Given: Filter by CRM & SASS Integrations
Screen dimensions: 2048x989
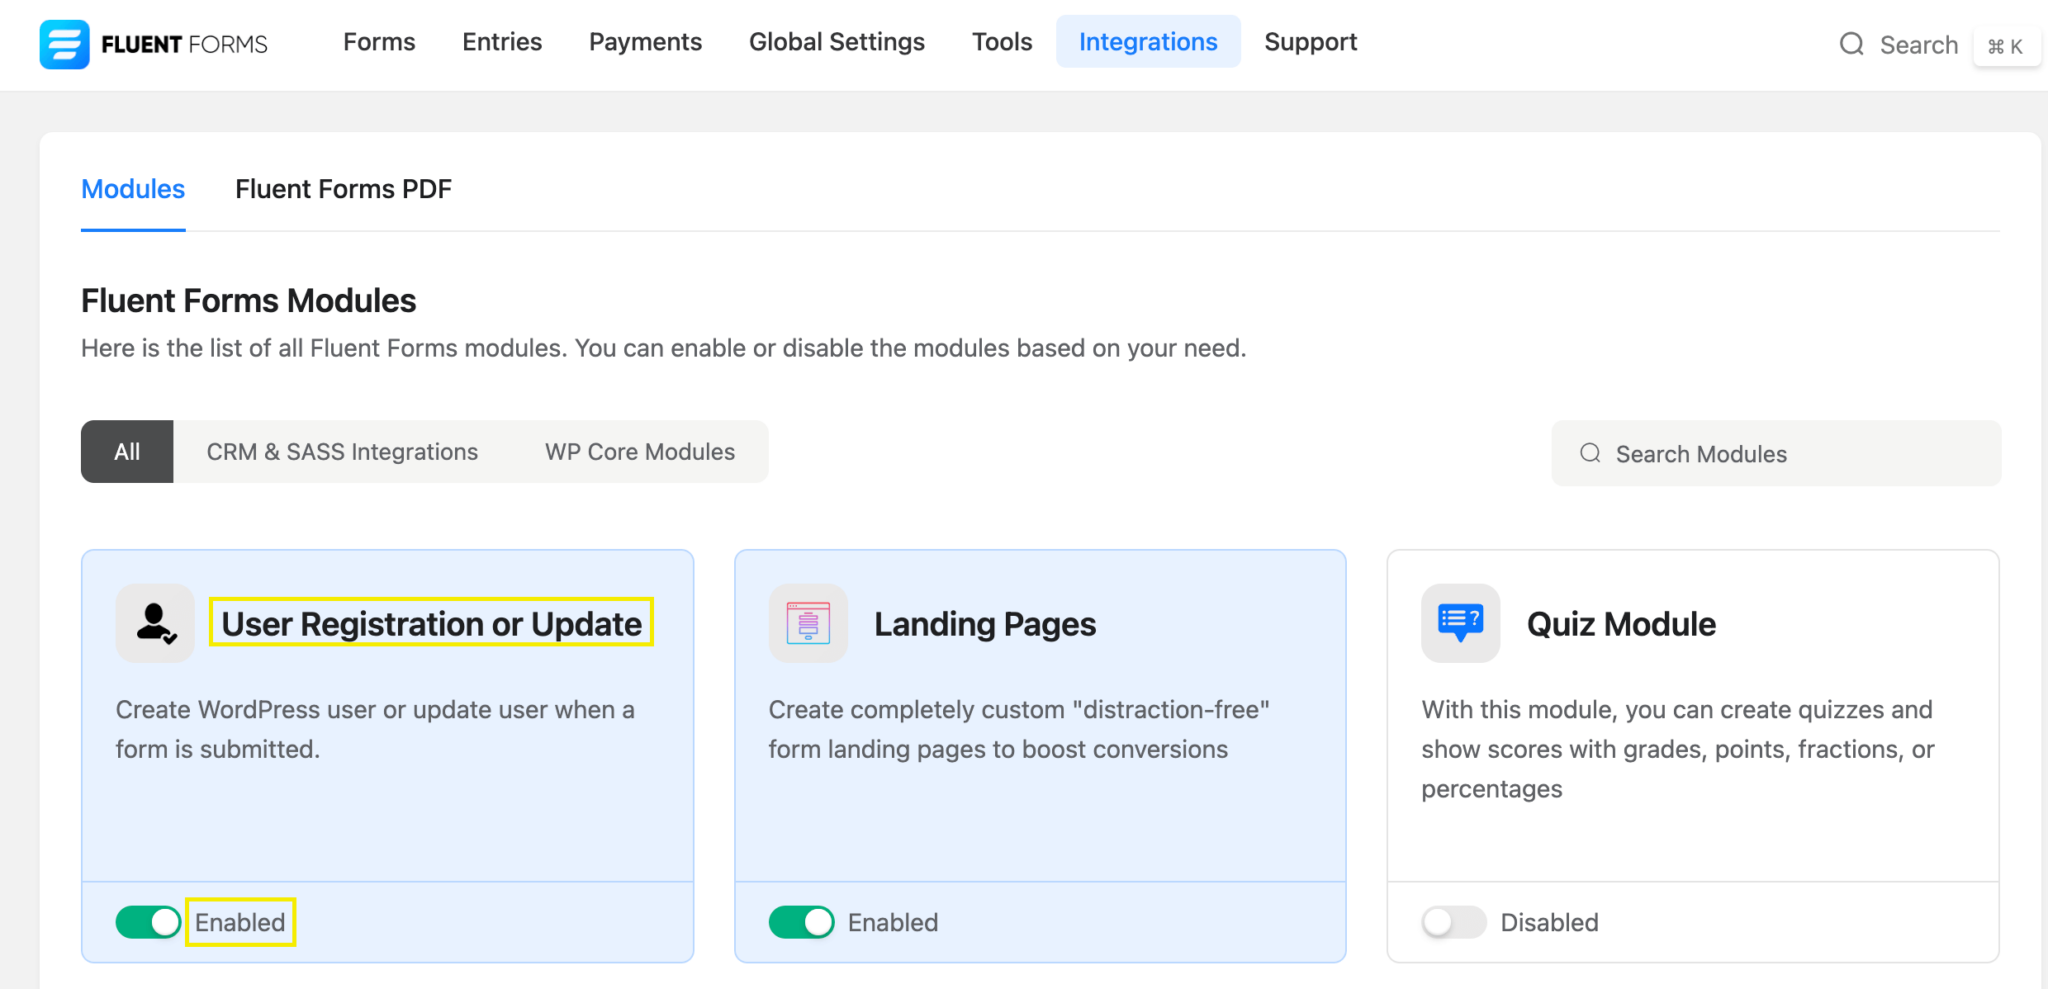Looking at the screenshot, I should [342, 452].
